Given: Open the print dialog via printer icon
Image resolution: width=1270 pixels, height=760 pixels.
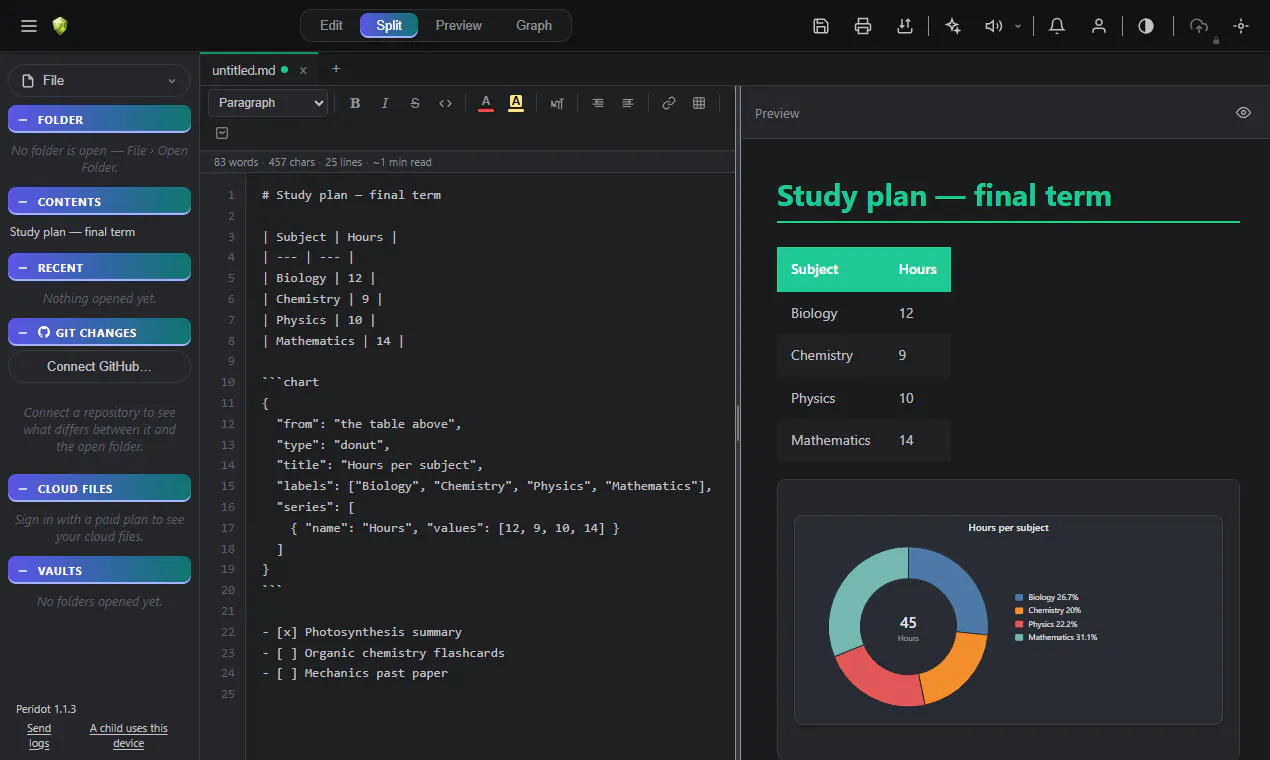Looking at the screenshot, I should coord(863,26).
